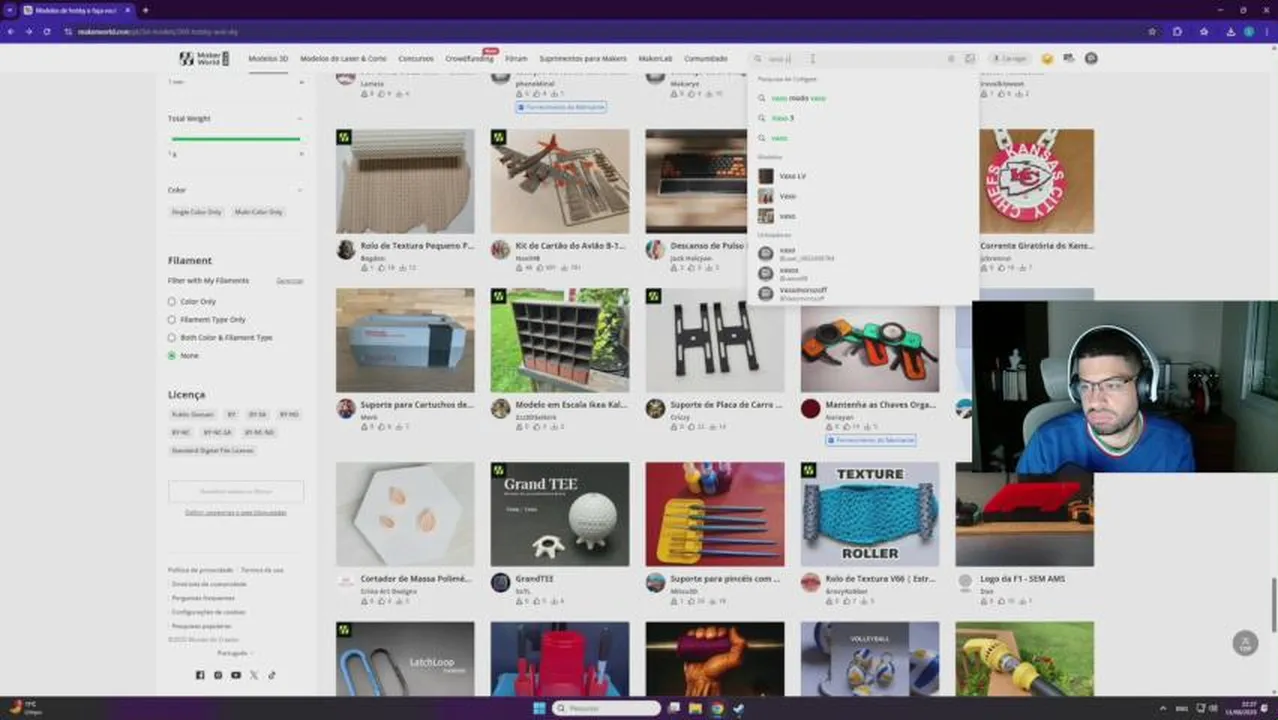Open a new browser tab
This screenshot has width=1278, height=720.
(145, 10)
